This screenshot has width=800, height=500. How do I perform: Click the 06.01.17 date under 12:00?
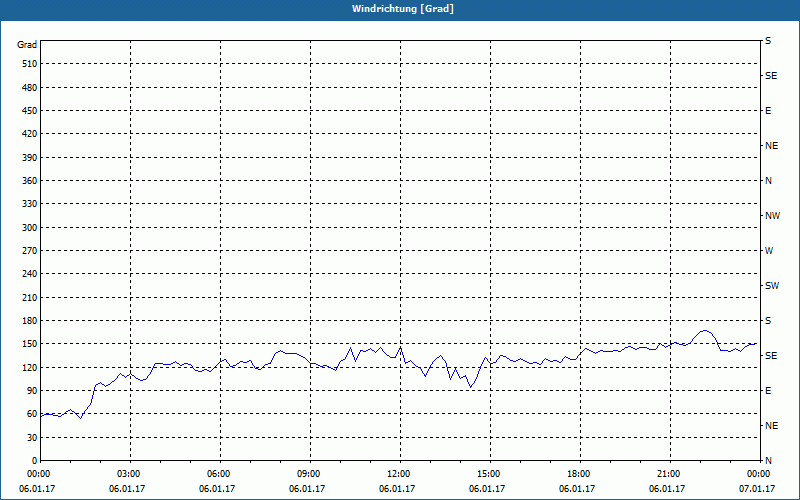[x=397, y=488]
